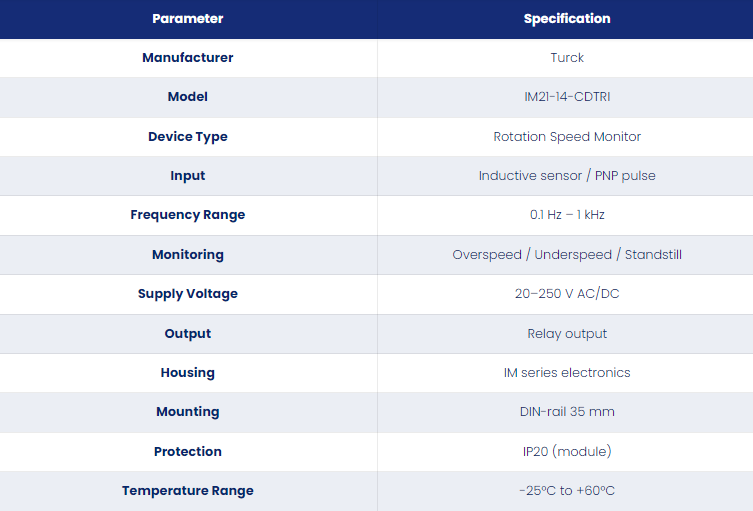Select the "Temperature Range" label
The image size is (753, 511).
[x=188, y=491]
